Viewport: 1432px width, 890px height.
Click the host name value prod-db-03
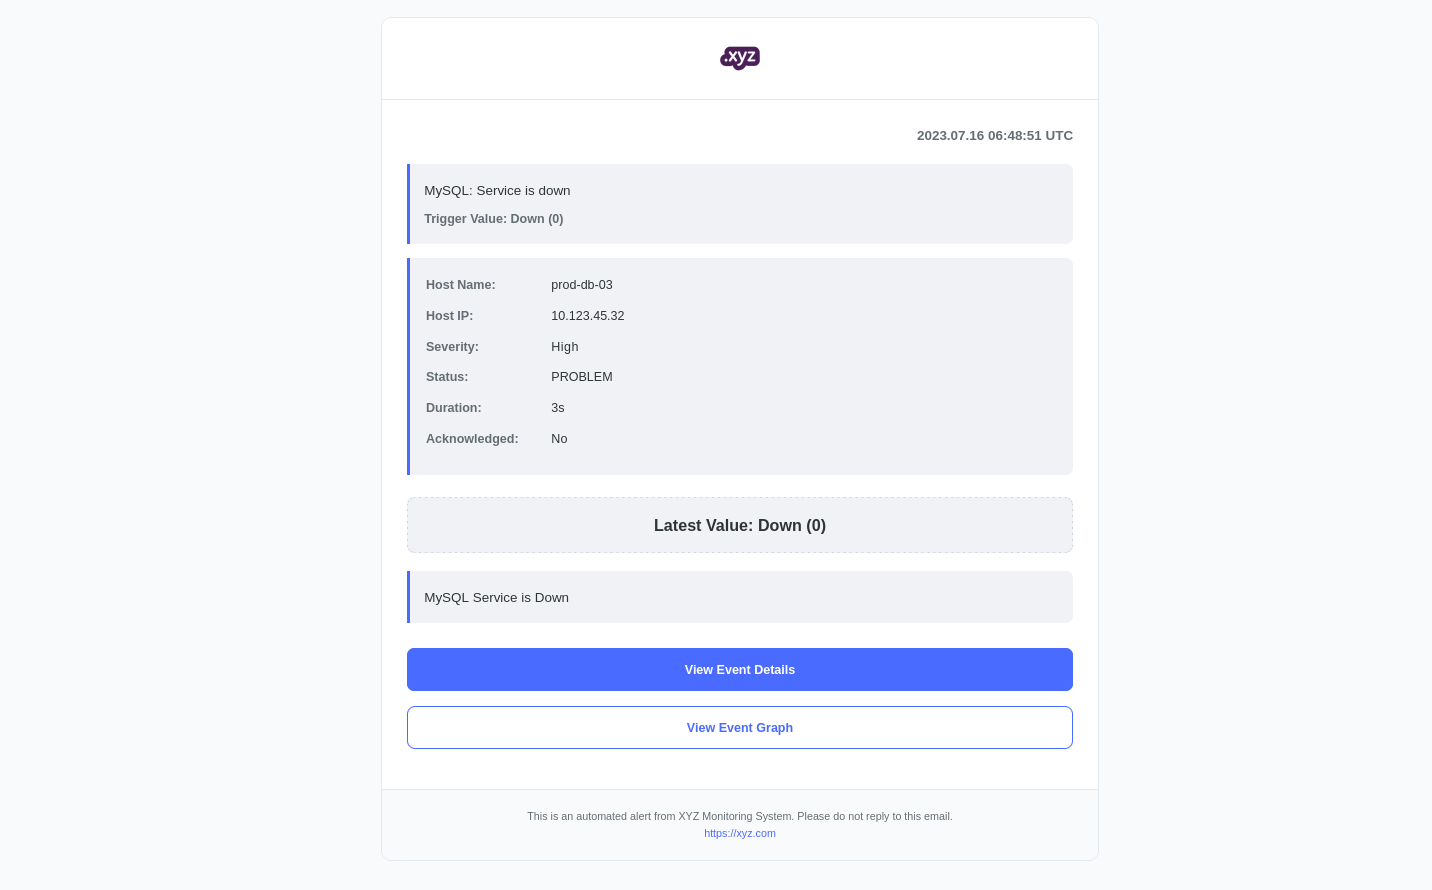click(582, 285)
